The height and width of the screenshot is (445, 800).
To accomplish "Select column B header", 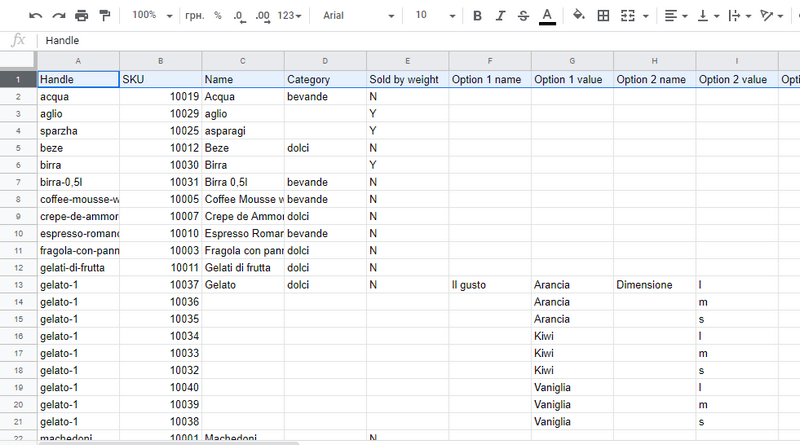I will pyautogui.click(x=161, y=61).
